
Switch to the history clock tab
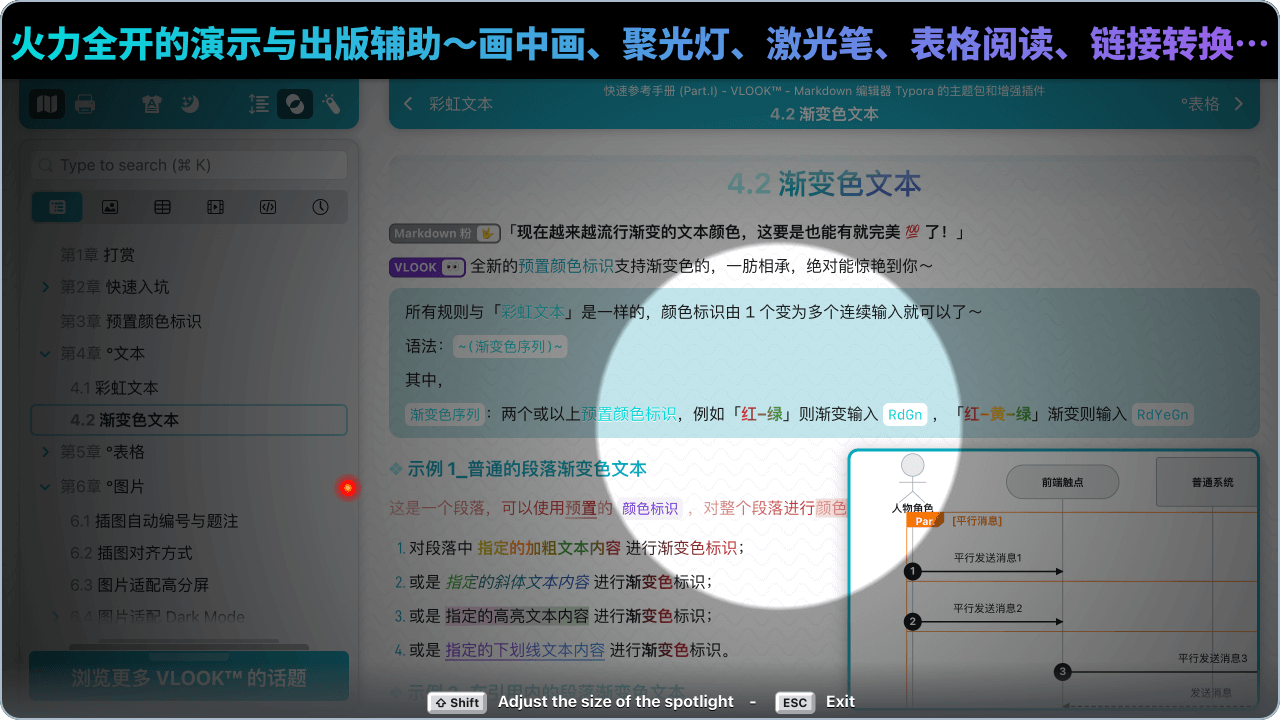(x=320, y=207)
